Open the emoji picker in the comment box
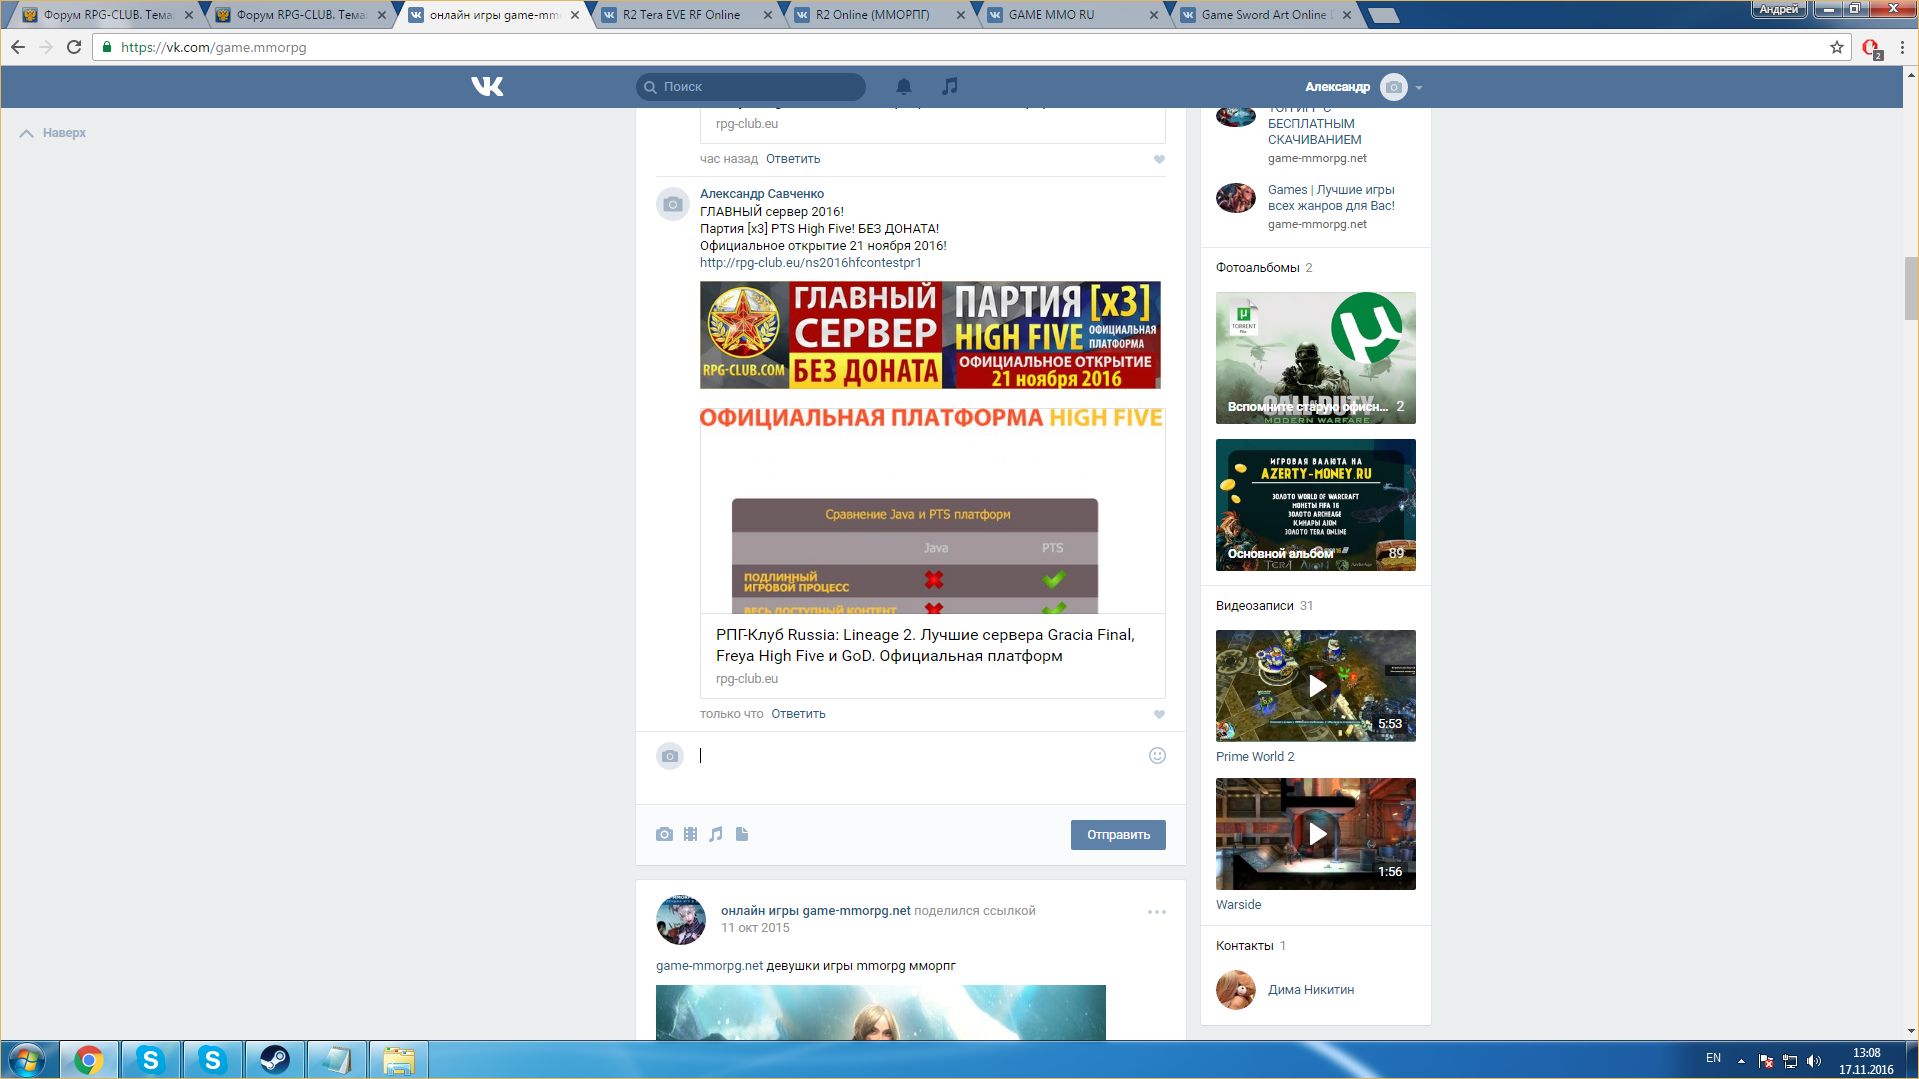The image size is (1919, 1079). (x=1157, y=756)
